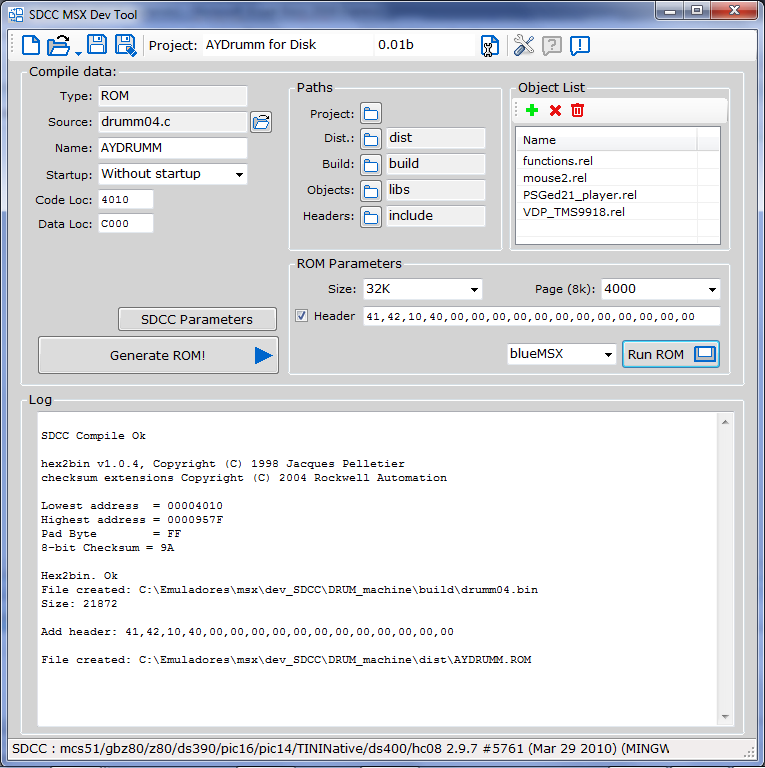Viewport: 765px width, 768px height.
Task: Click the Header bytes field in ROM Parameters
Action: 541,316
